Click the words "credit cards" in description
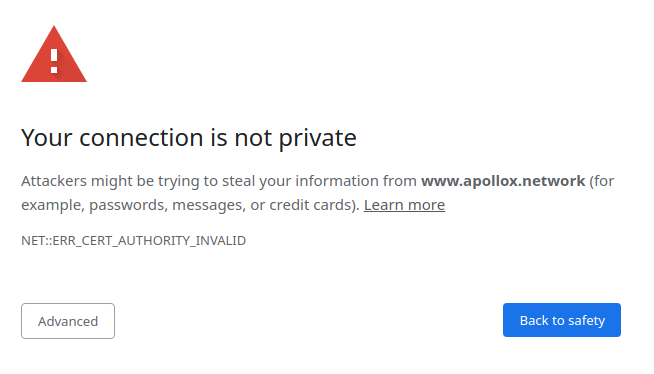Screen dimensions: 654x374 point(312,205)
